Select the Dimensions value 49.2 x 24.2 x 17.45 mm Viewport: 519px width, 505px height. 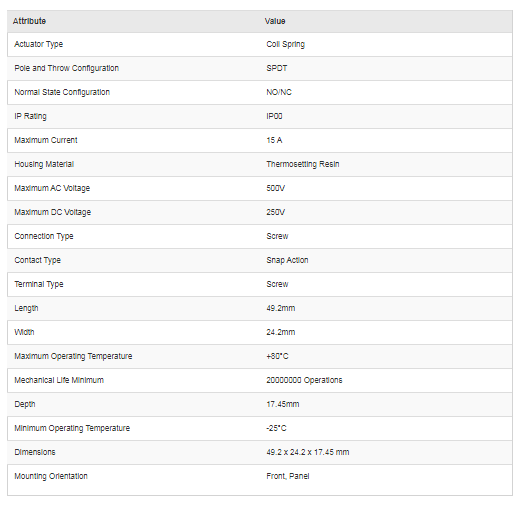coord(308,452)
